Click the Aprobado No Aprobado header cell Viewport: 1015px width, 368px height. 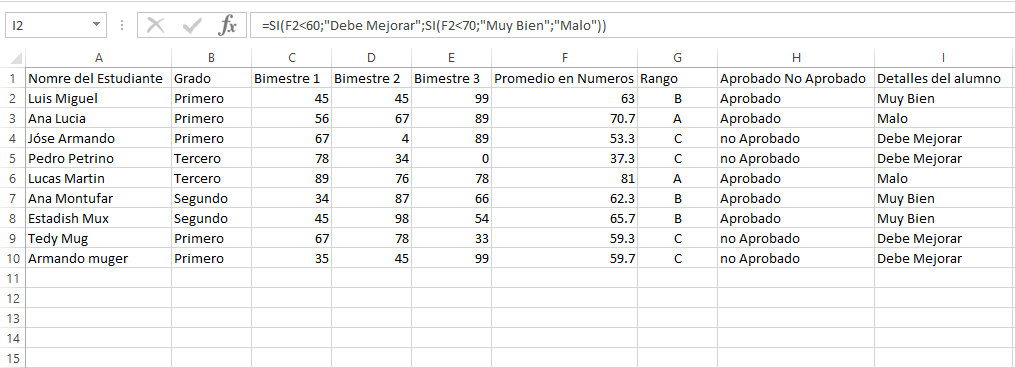pos(796,78)
